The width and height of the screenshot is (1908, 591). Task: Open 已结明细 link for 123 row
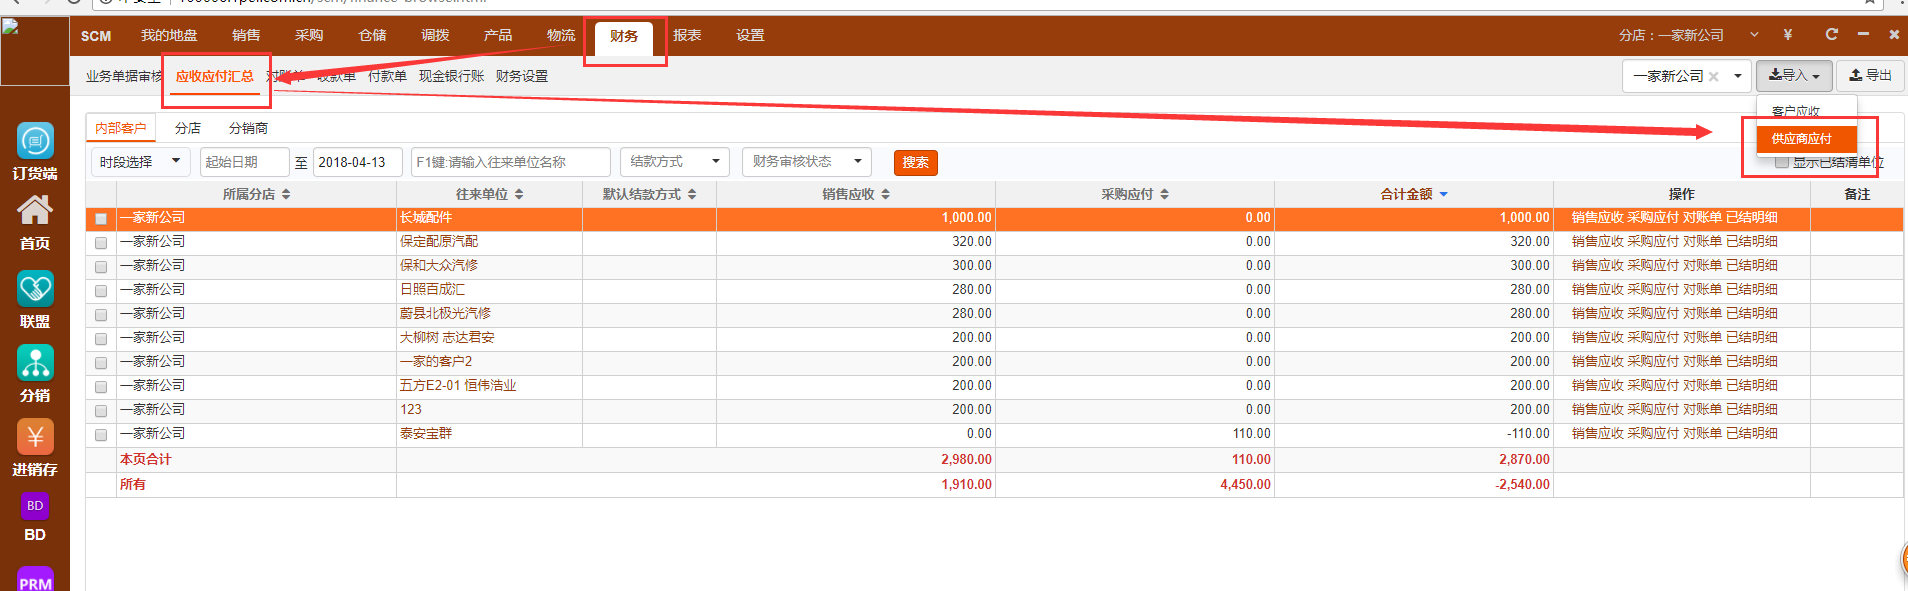coord(1752,410)
